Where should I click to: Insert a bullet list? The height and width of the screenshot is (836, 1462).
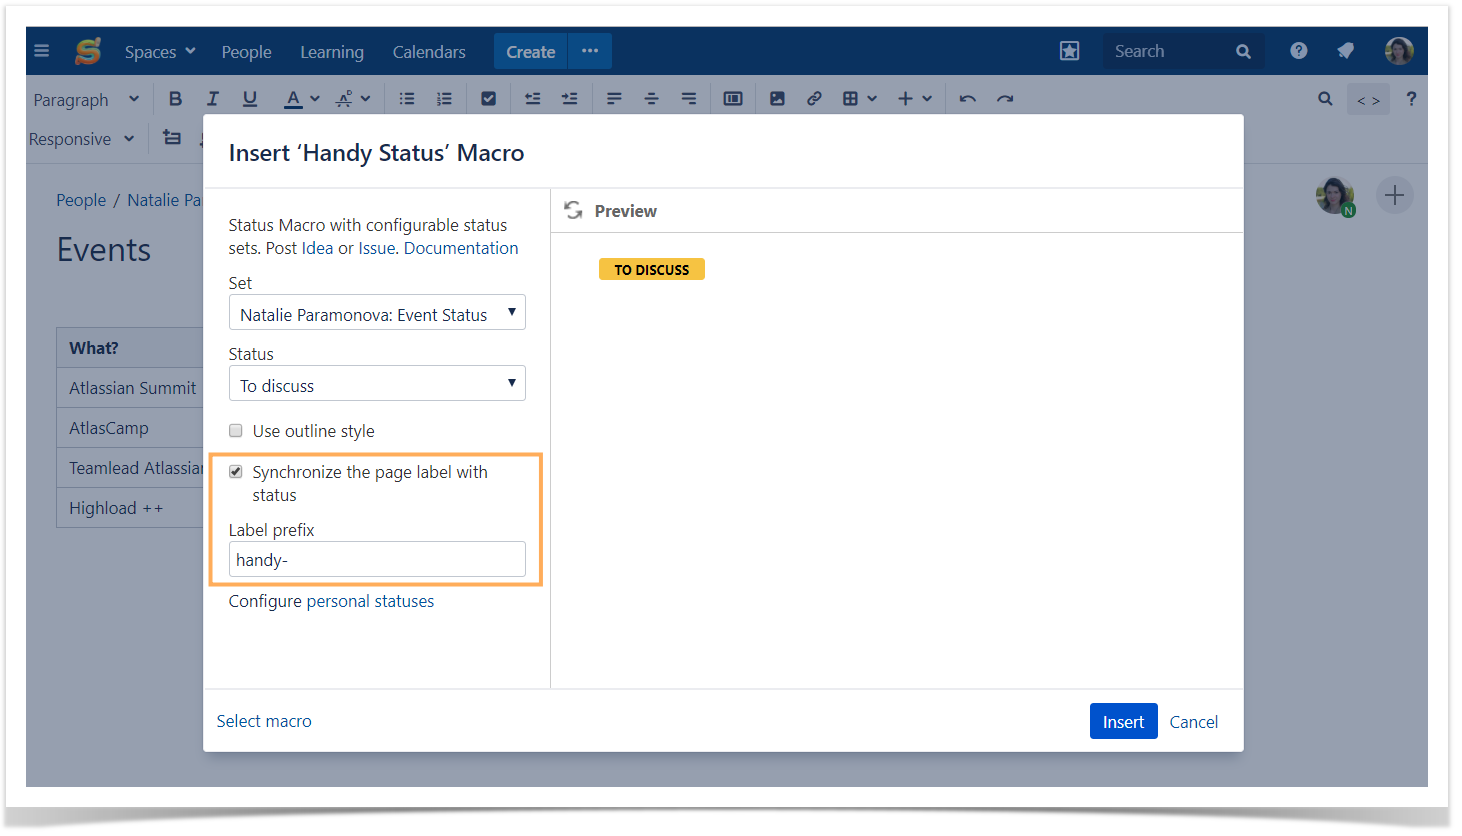point(407,98)
